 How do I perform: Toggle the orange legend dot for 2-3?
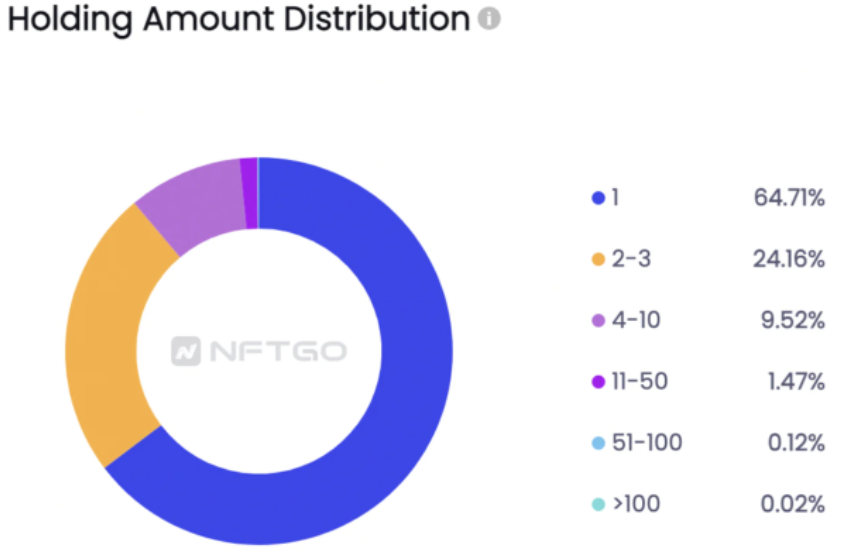coord(599,260)
